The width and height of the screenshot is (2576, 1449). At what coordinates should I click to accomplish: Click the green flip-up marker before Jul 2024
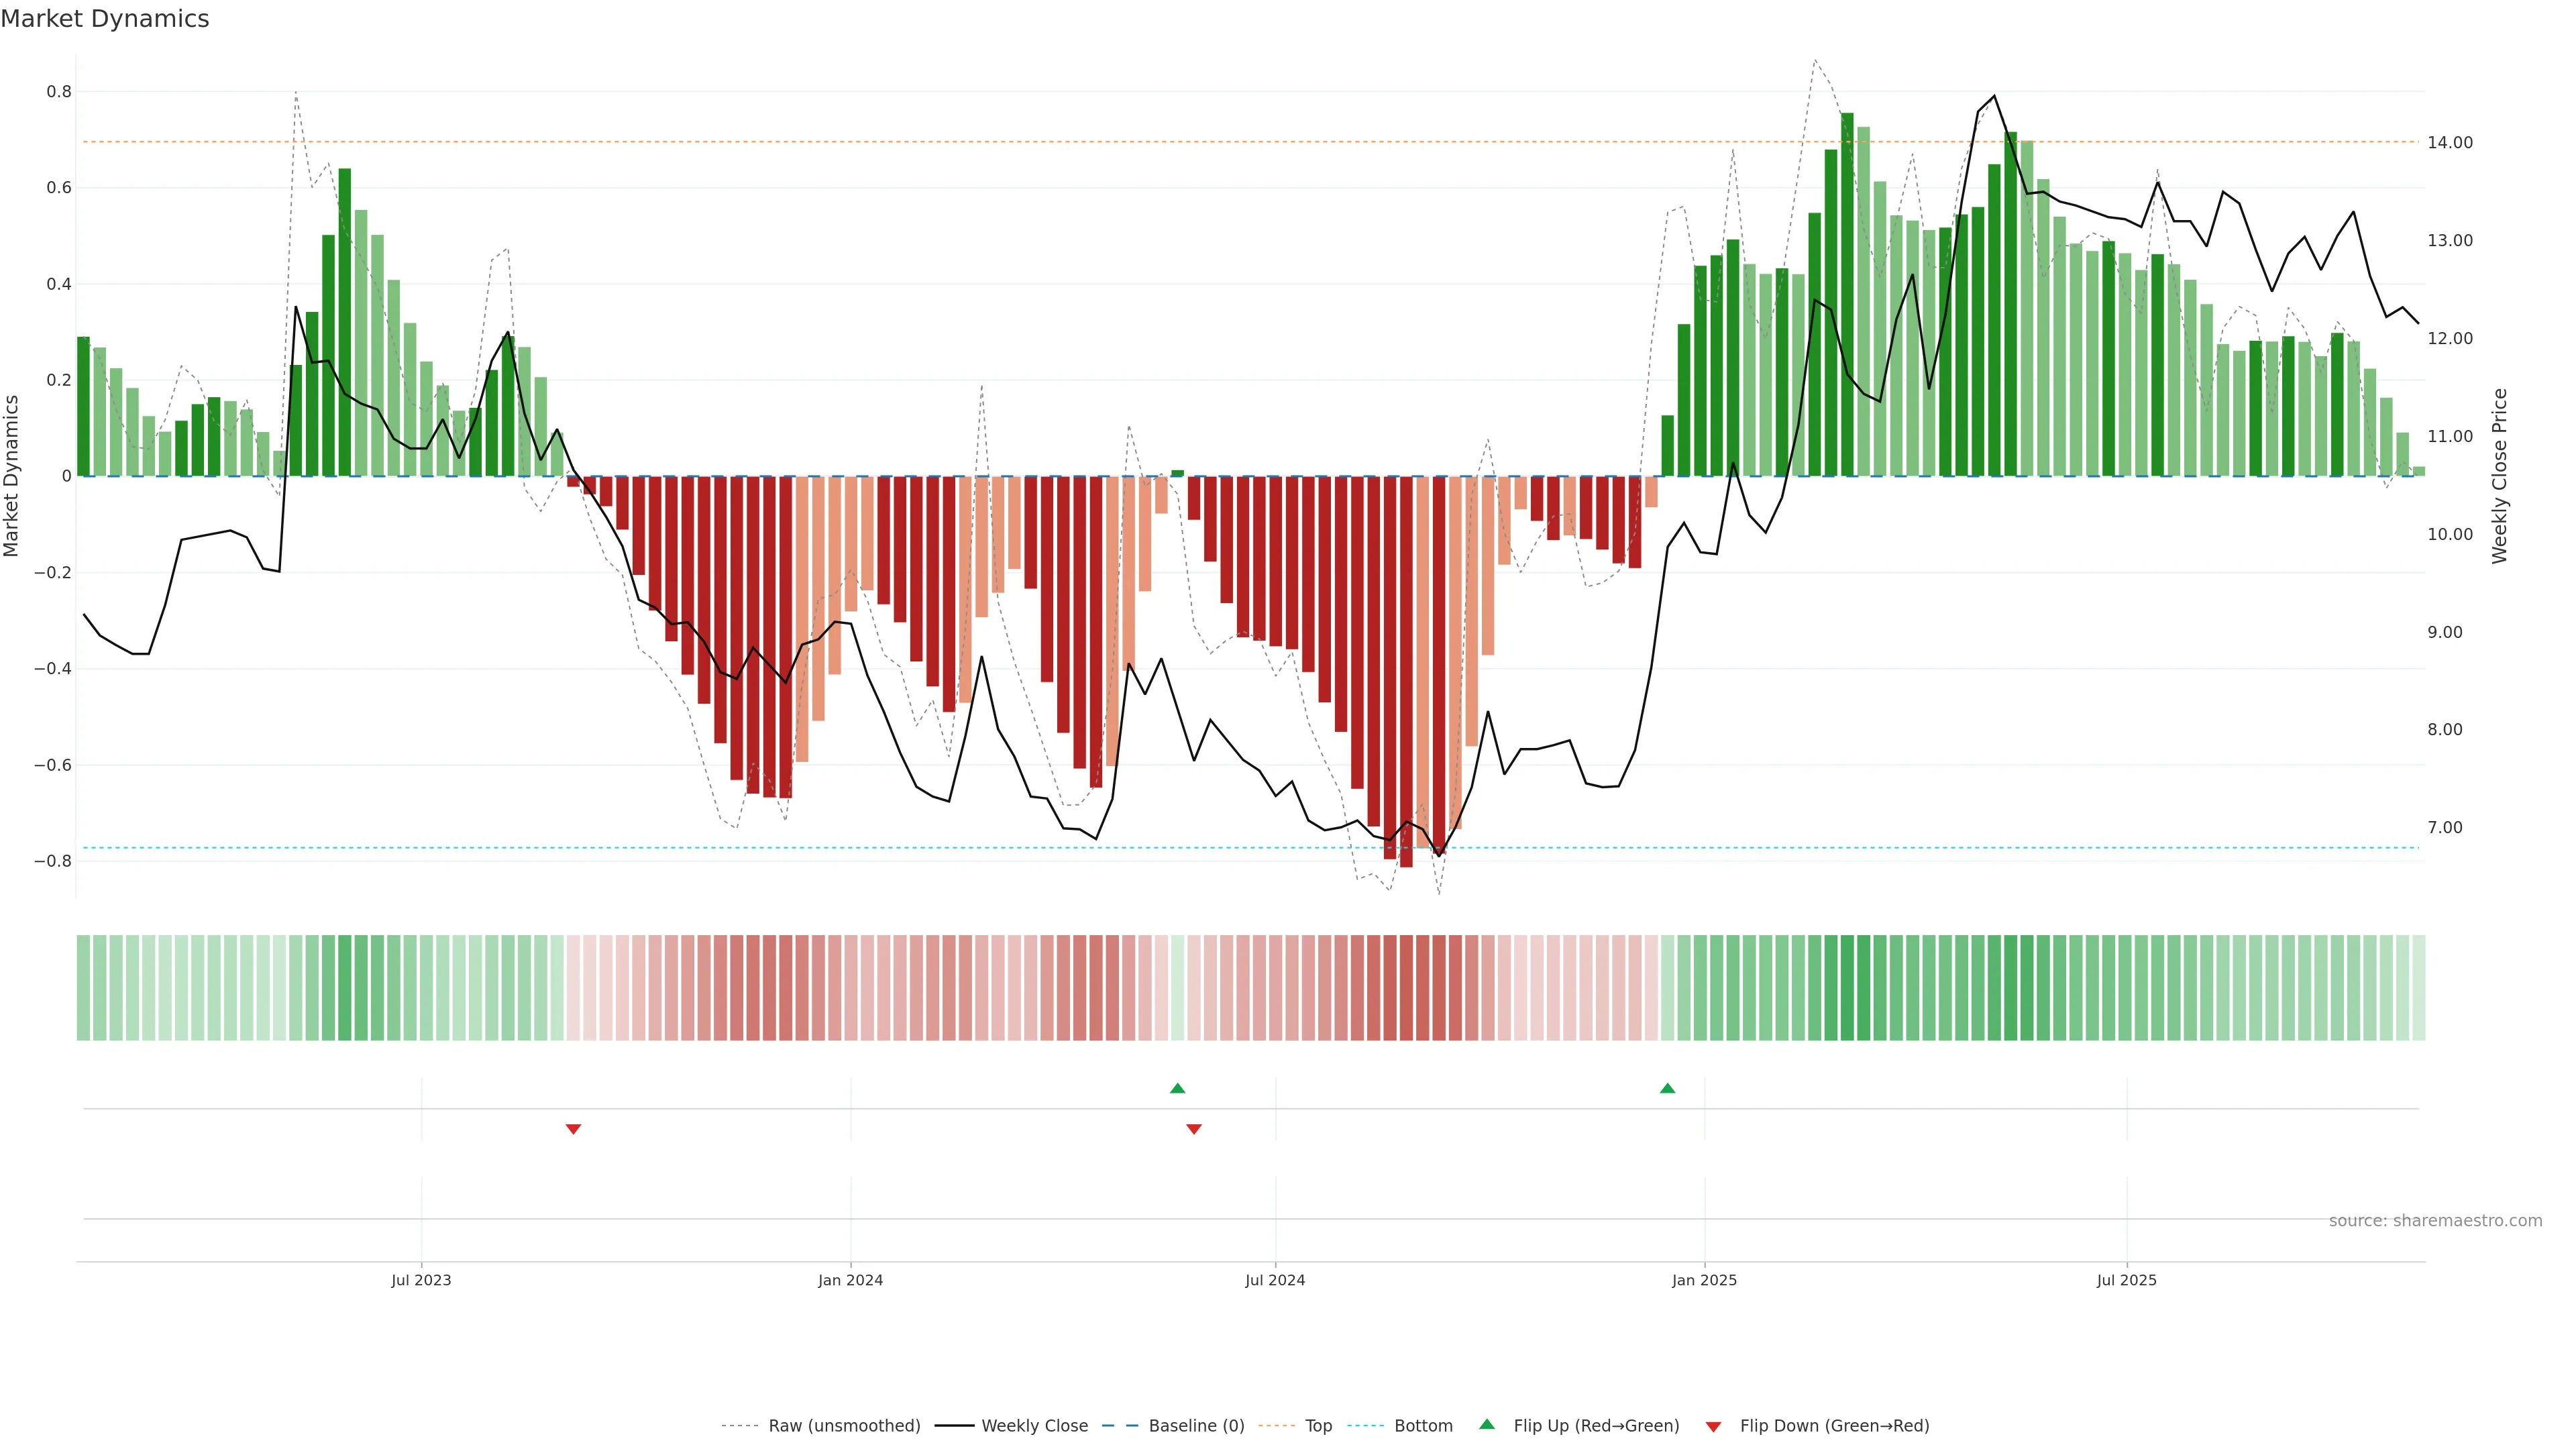coord(1177,1088)
